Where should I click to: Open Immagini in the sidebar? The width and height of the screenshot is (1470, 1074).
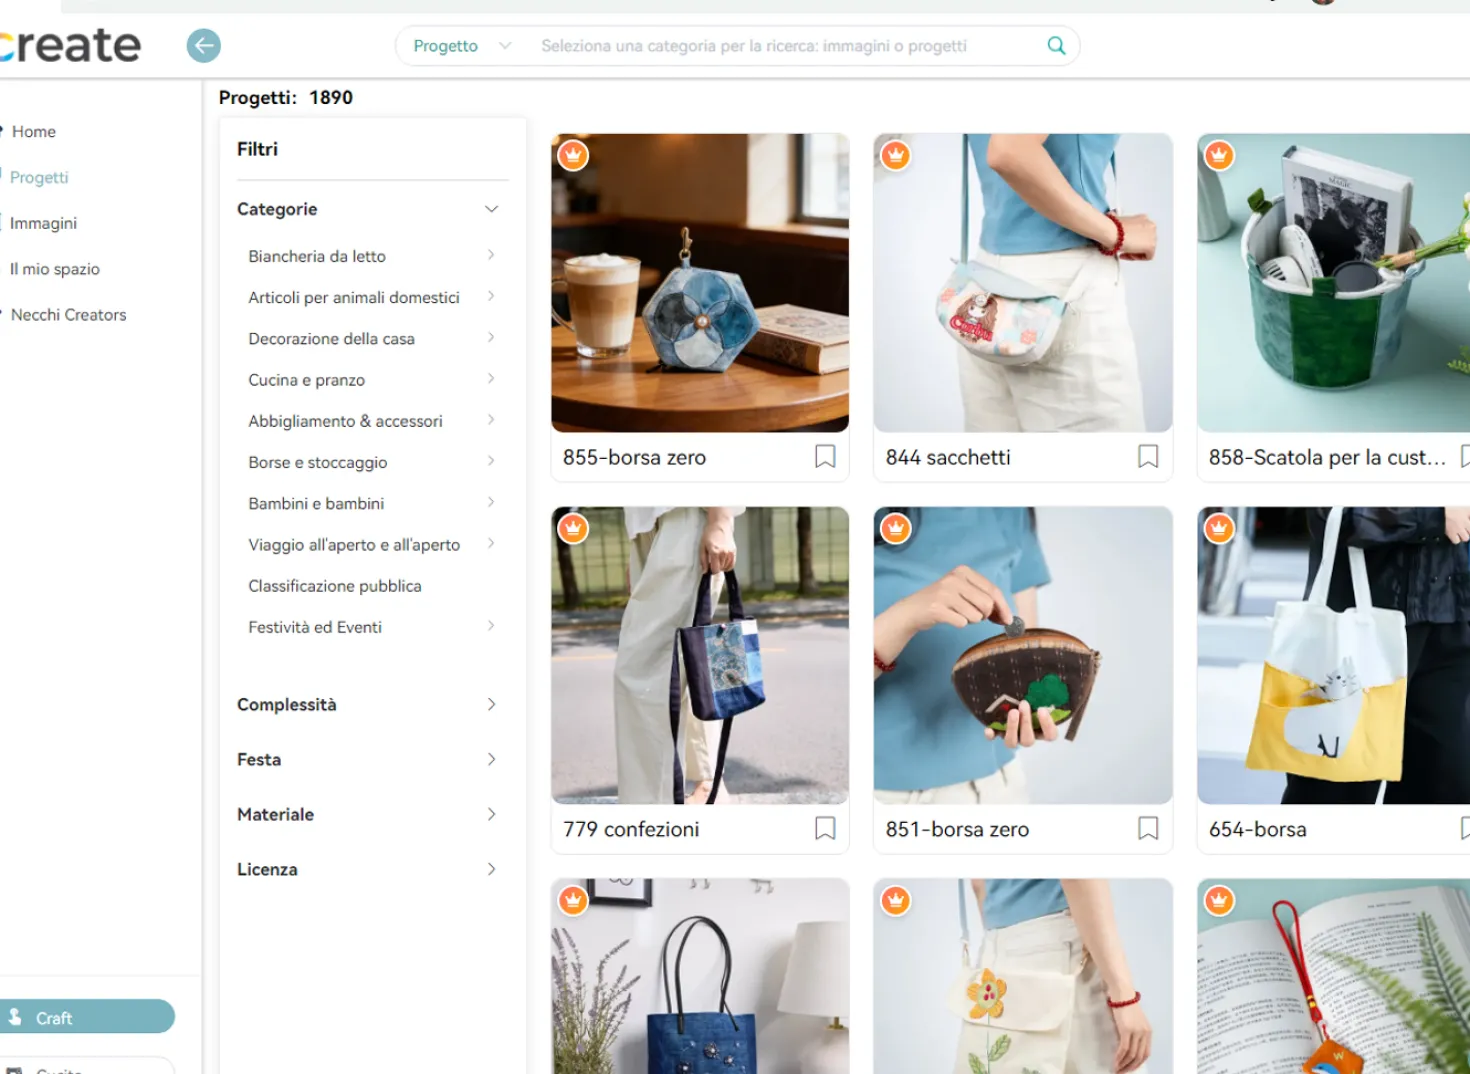point(43,223)
